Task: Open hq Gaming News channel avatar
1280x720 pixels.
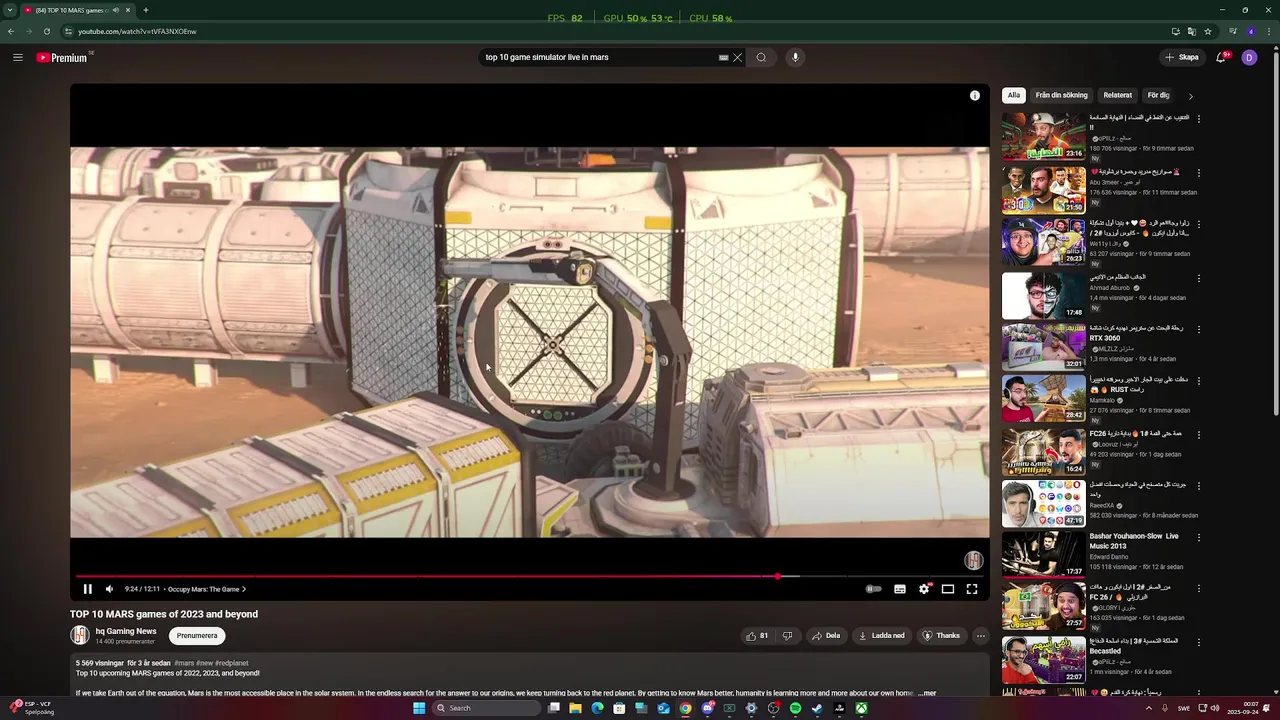Action: tap(80, 635)
